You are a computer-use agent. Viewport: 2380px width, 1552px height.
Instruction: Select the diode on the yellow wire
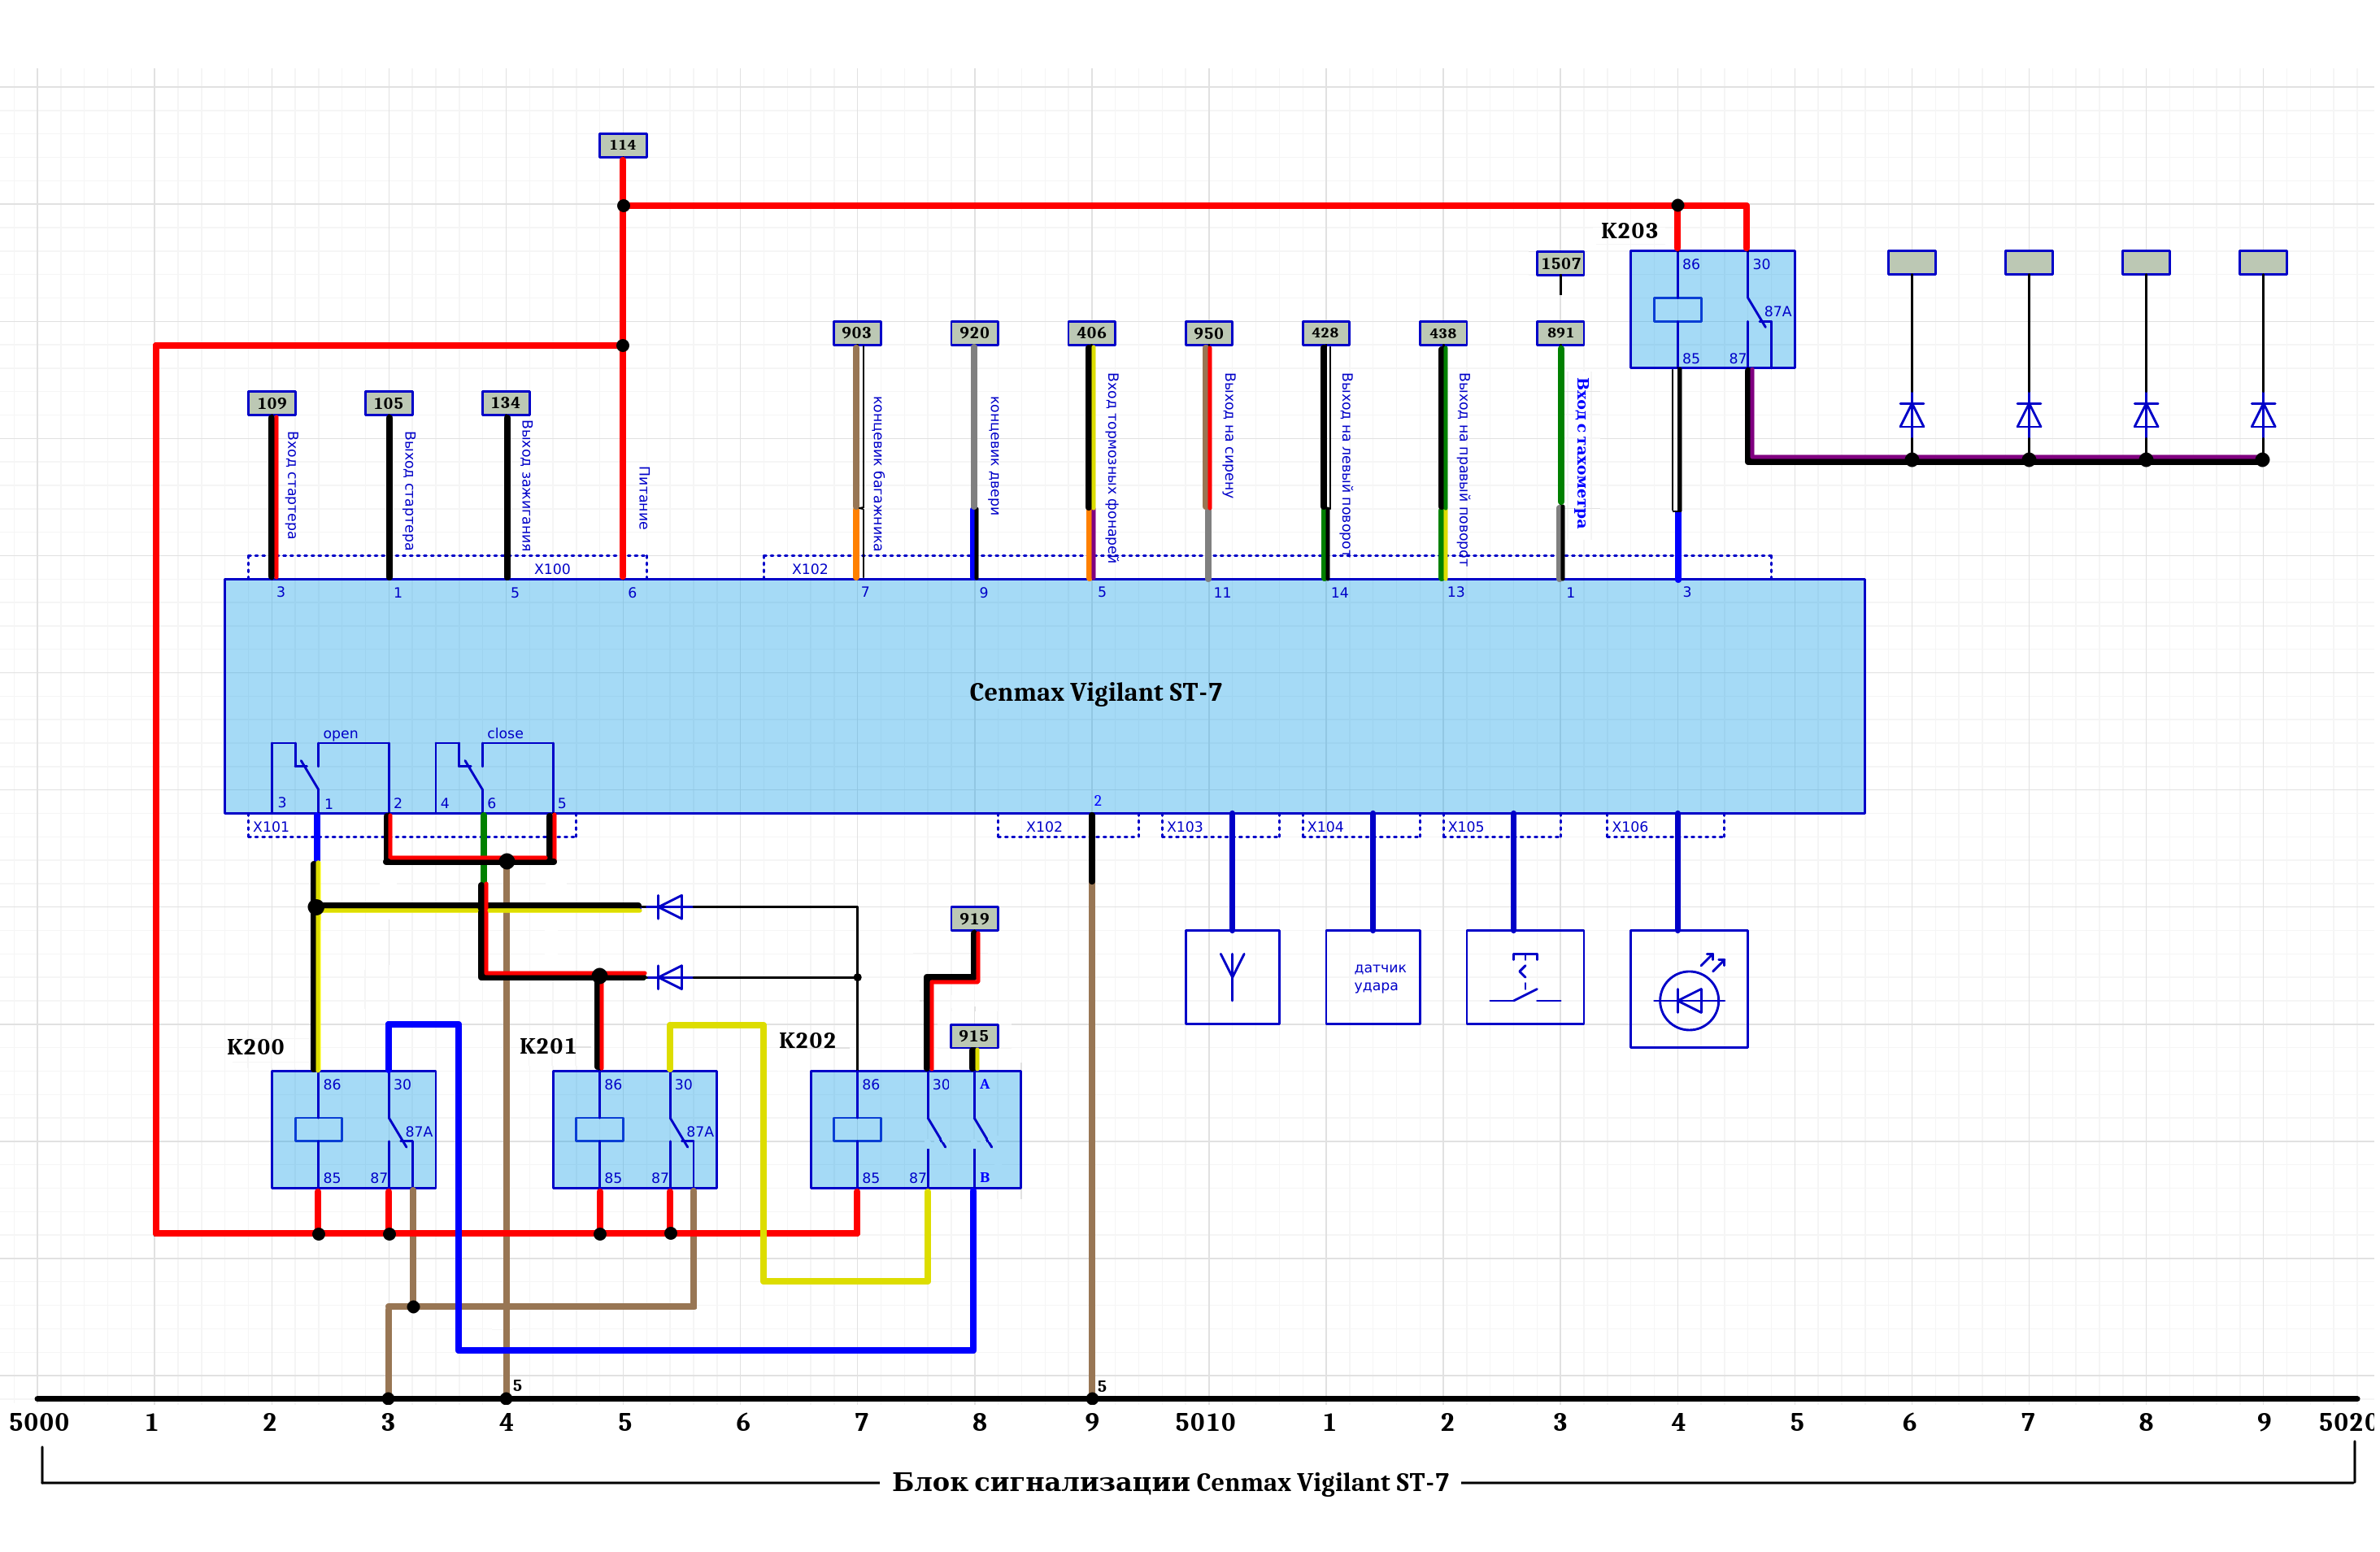point(671,909)
